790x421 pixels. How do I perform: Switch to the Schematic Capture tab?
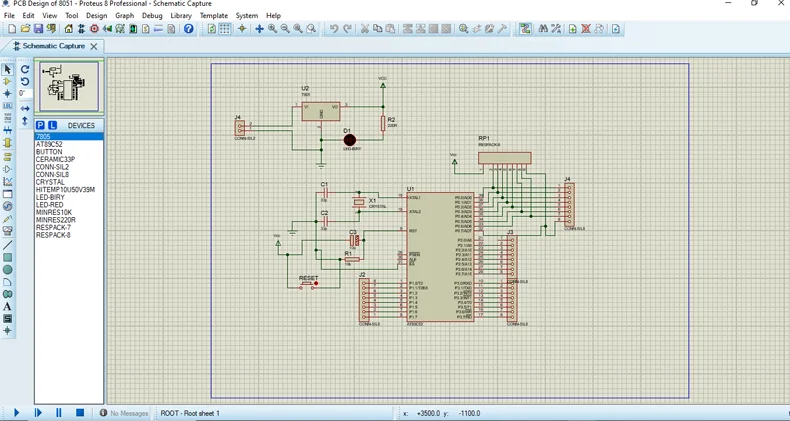[x=53, y=46]
